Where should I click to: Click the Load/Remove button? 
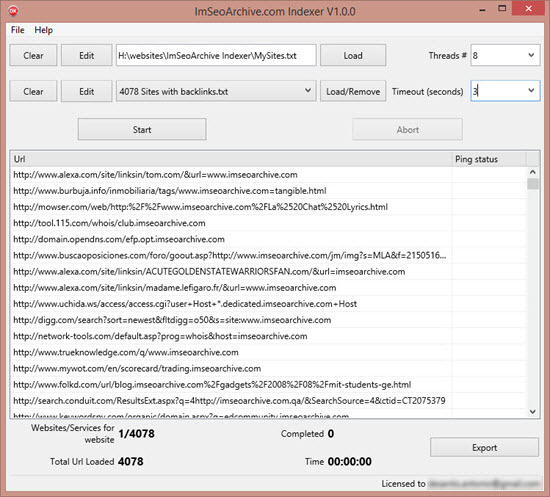point(353,92)
